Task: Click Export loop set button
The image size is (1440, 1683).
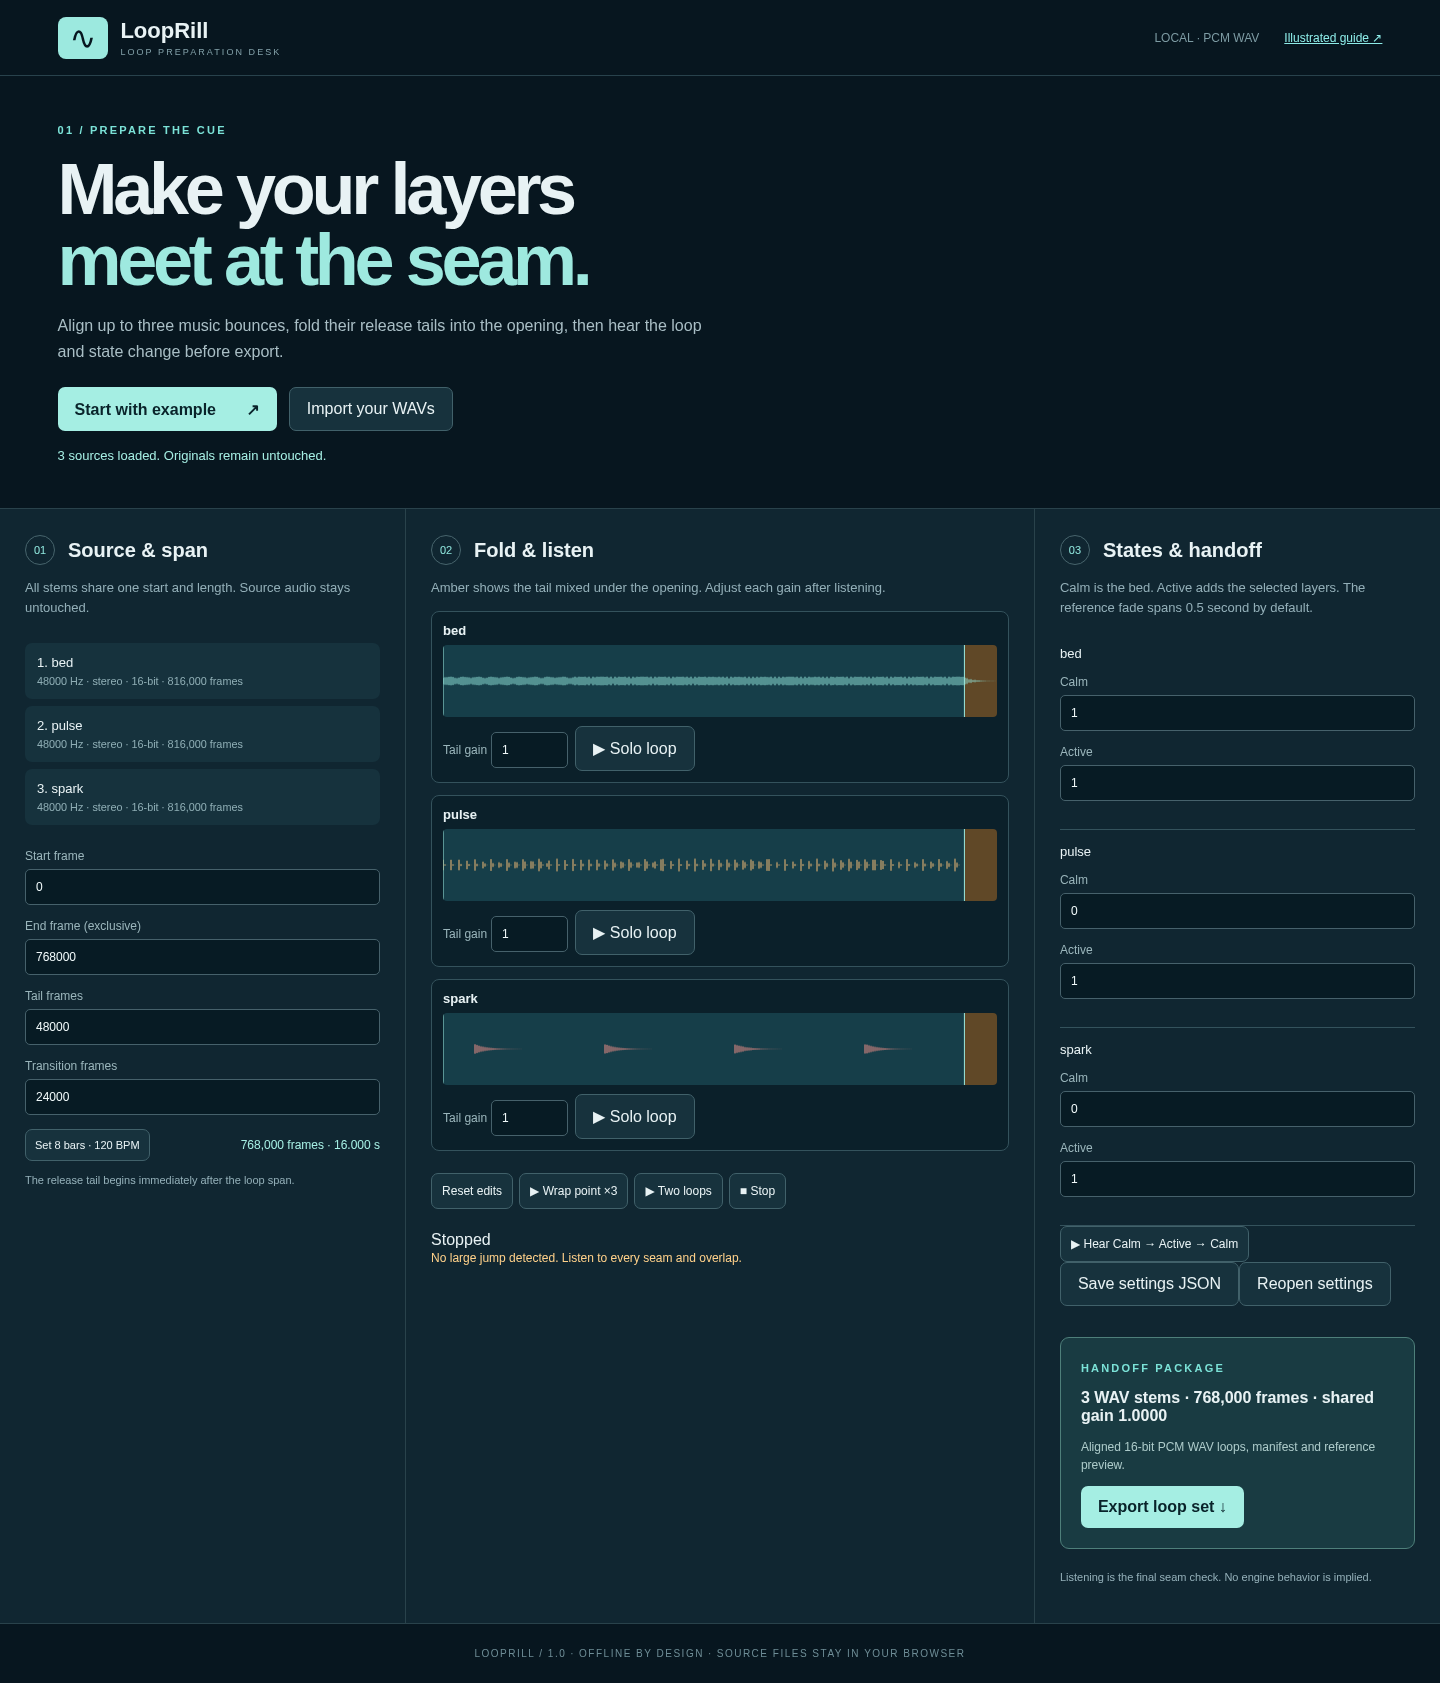Action: pyautogui.click(x=1162, y=1507)
